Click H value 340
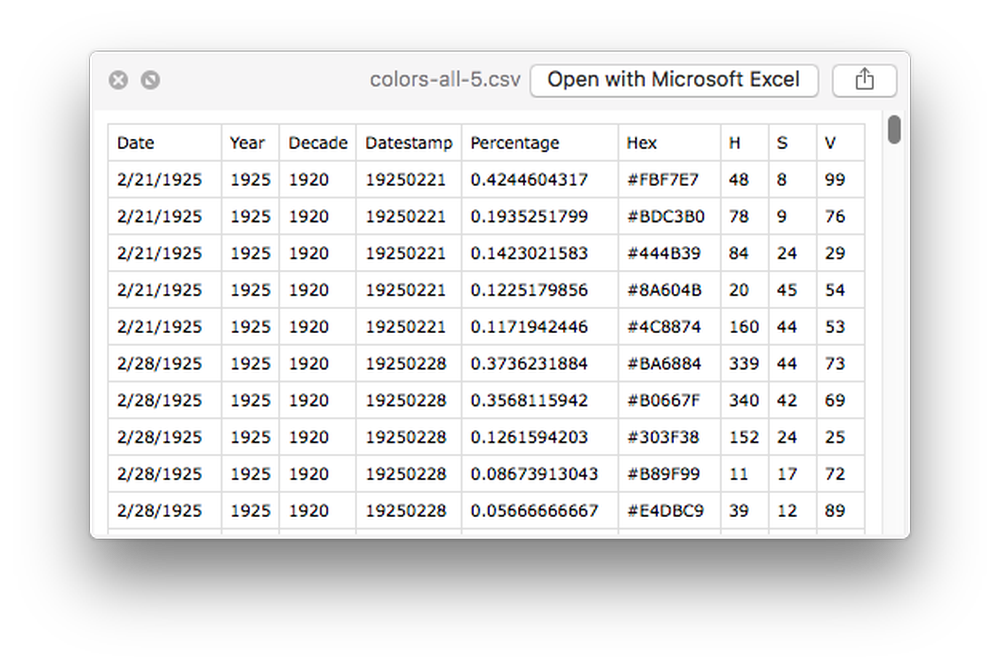 pyautogui.click(x=744, y=400)
